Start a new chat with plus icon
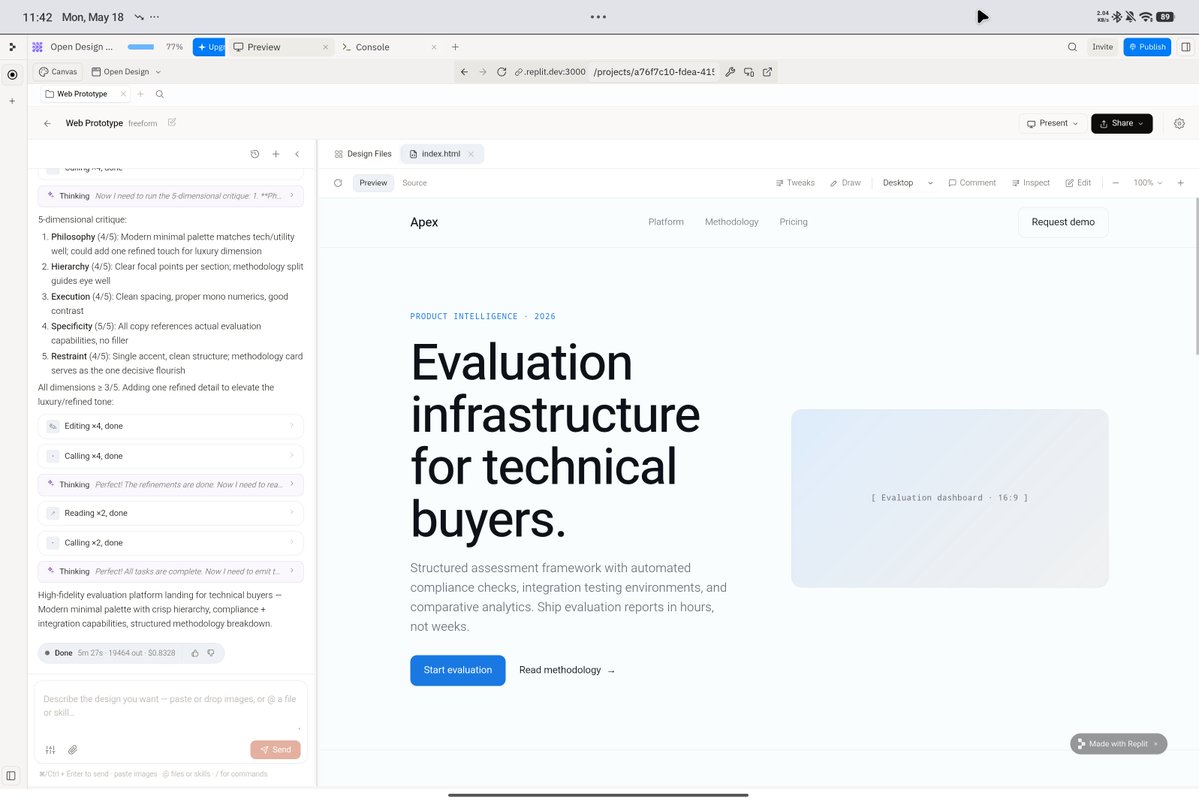The width and height of the screenshot is (1199, 802). point(276,154)
